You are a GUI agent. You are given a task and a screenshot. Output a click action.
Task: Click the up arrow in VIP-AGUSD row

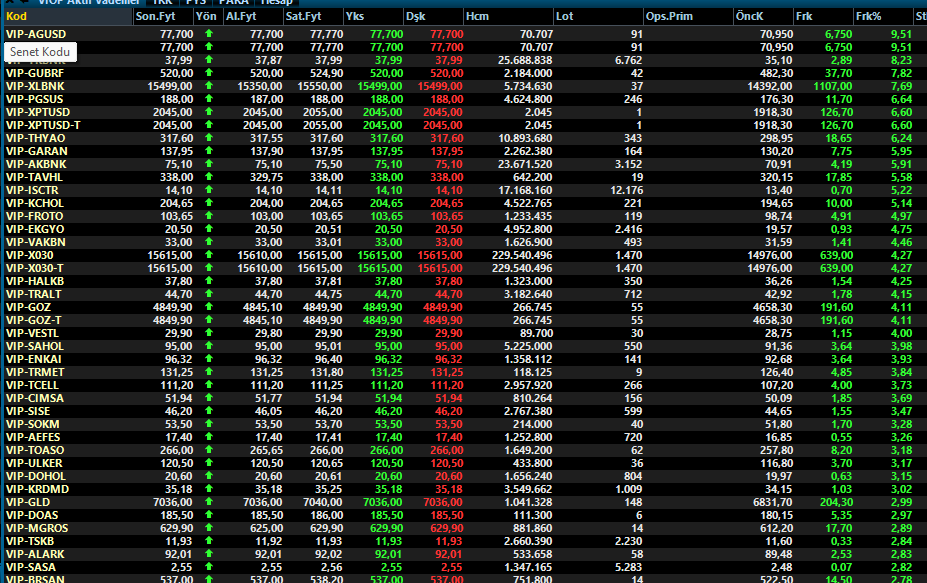coord(209,34)
